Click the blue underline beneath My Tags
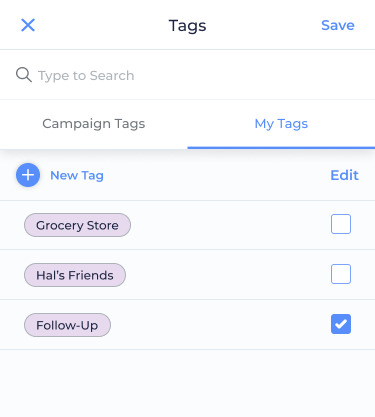 pyautogui.click(x=281, y=148)
